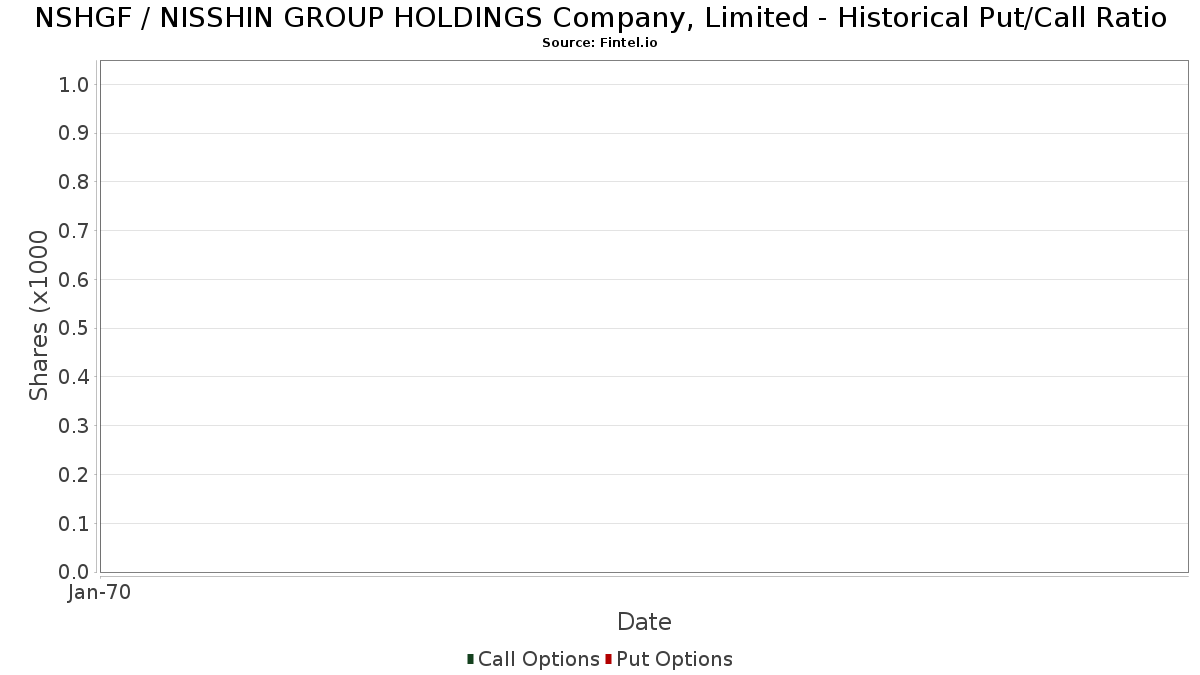Toggle the Put Options legend label
Viewport: 1200px width, 675px height.
(675, 659)
